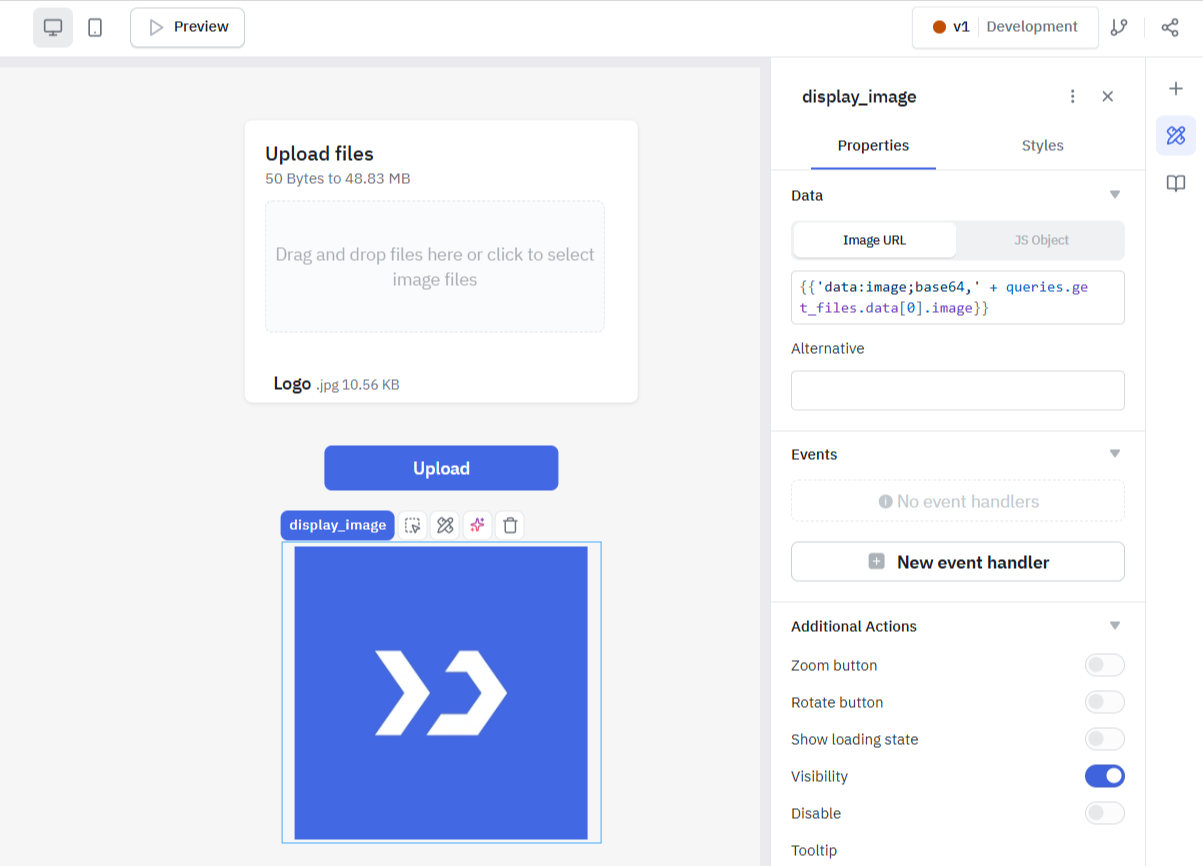Open the branch/version control icon
This screenshot has height=866, width=1203.
pyautogui.click(x=1119, y=28)
